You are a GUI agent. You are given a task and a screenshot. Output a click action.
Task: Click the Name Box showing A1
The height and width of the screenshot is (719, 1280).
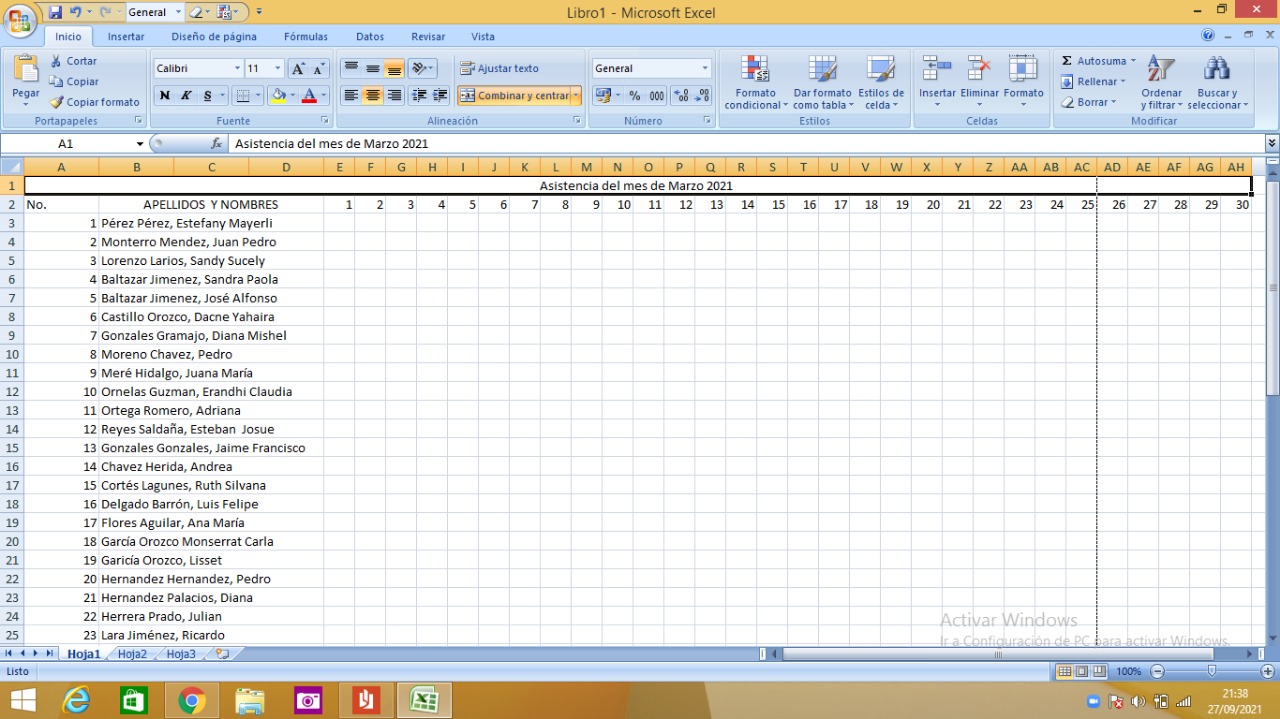pos(66,144)
